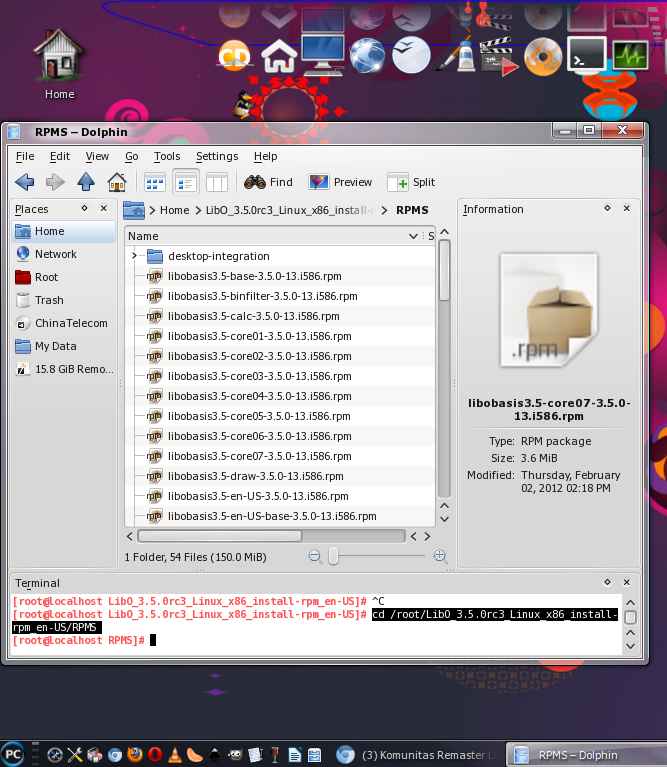Viewport: 667px width, 767px height.
Task: Open the View menu
Action: pyautogui.click(x=97, y=156)
